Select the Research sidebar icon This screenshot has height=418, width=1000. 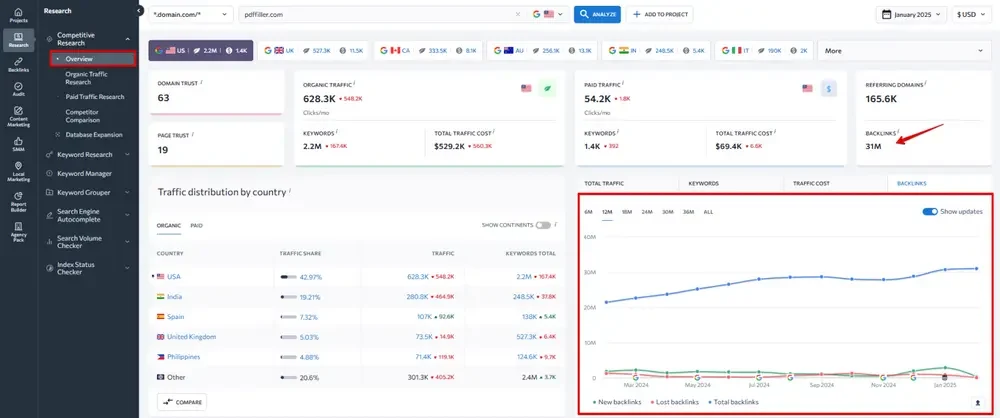point(18,40)
